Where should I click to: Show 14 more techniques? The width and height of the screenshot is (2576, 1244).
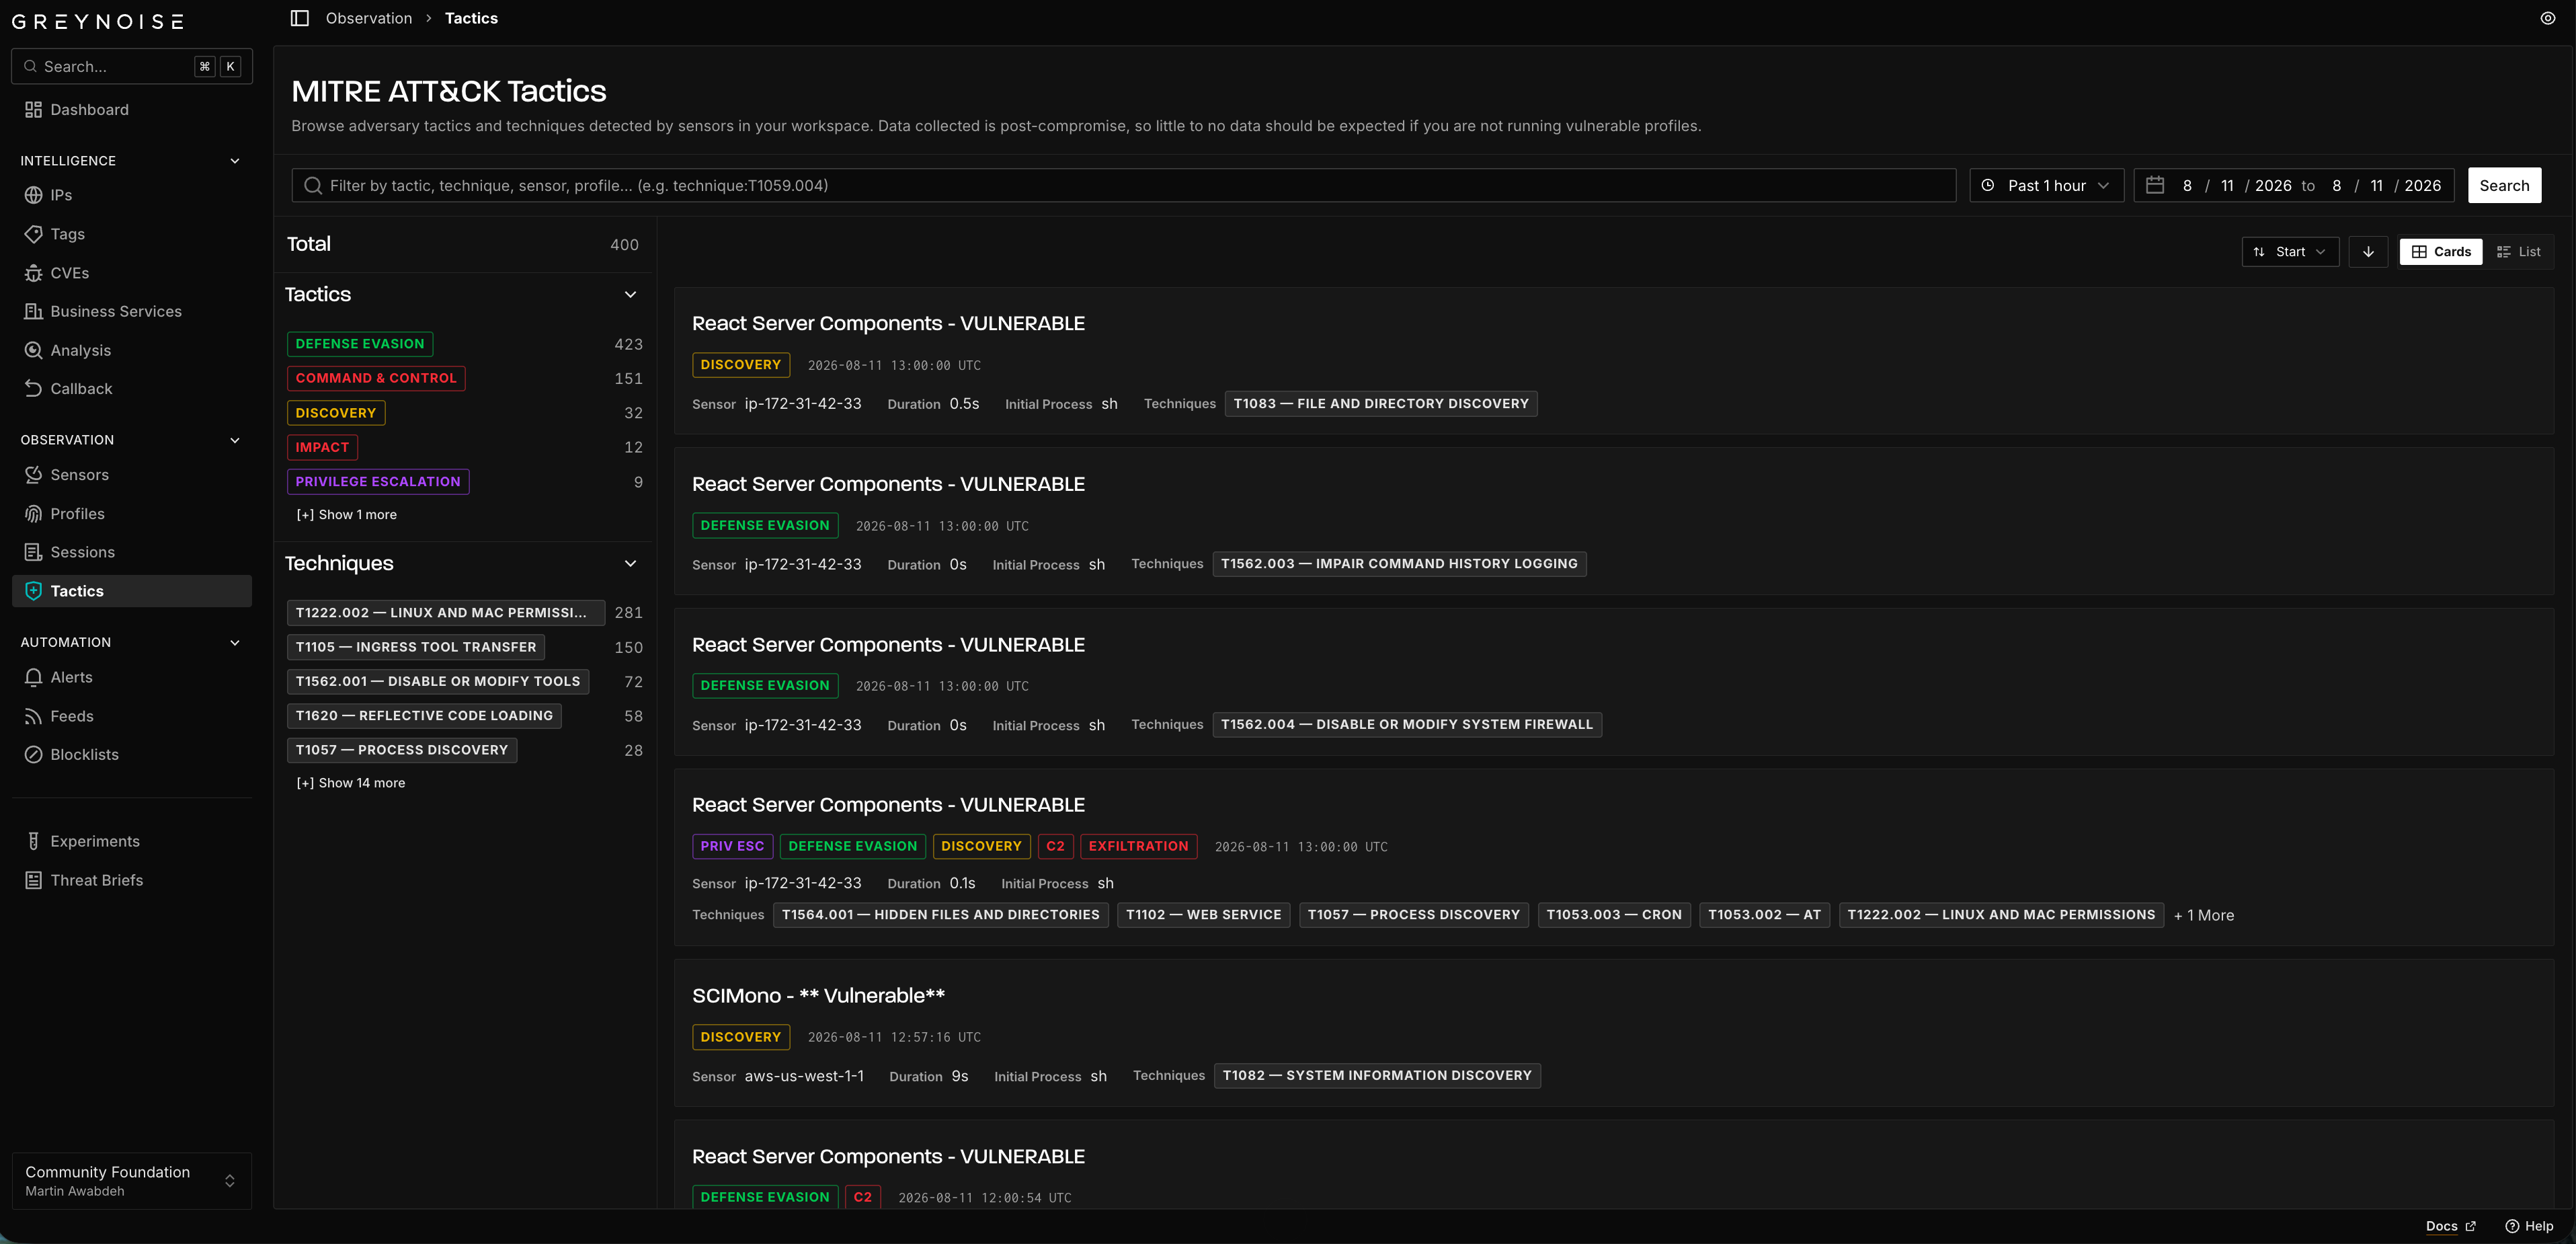(x=351, y=783)
